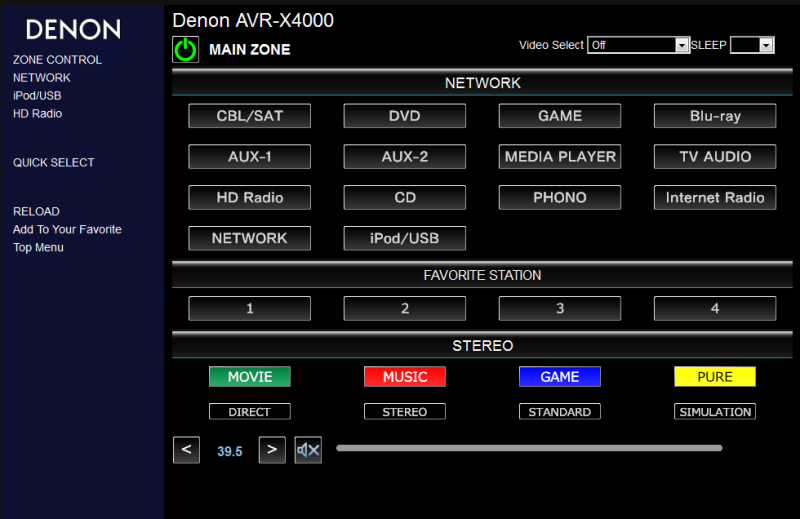Select favorite station 3
The width and height of the screenshot is (800, 519).
tap(560, 309)
